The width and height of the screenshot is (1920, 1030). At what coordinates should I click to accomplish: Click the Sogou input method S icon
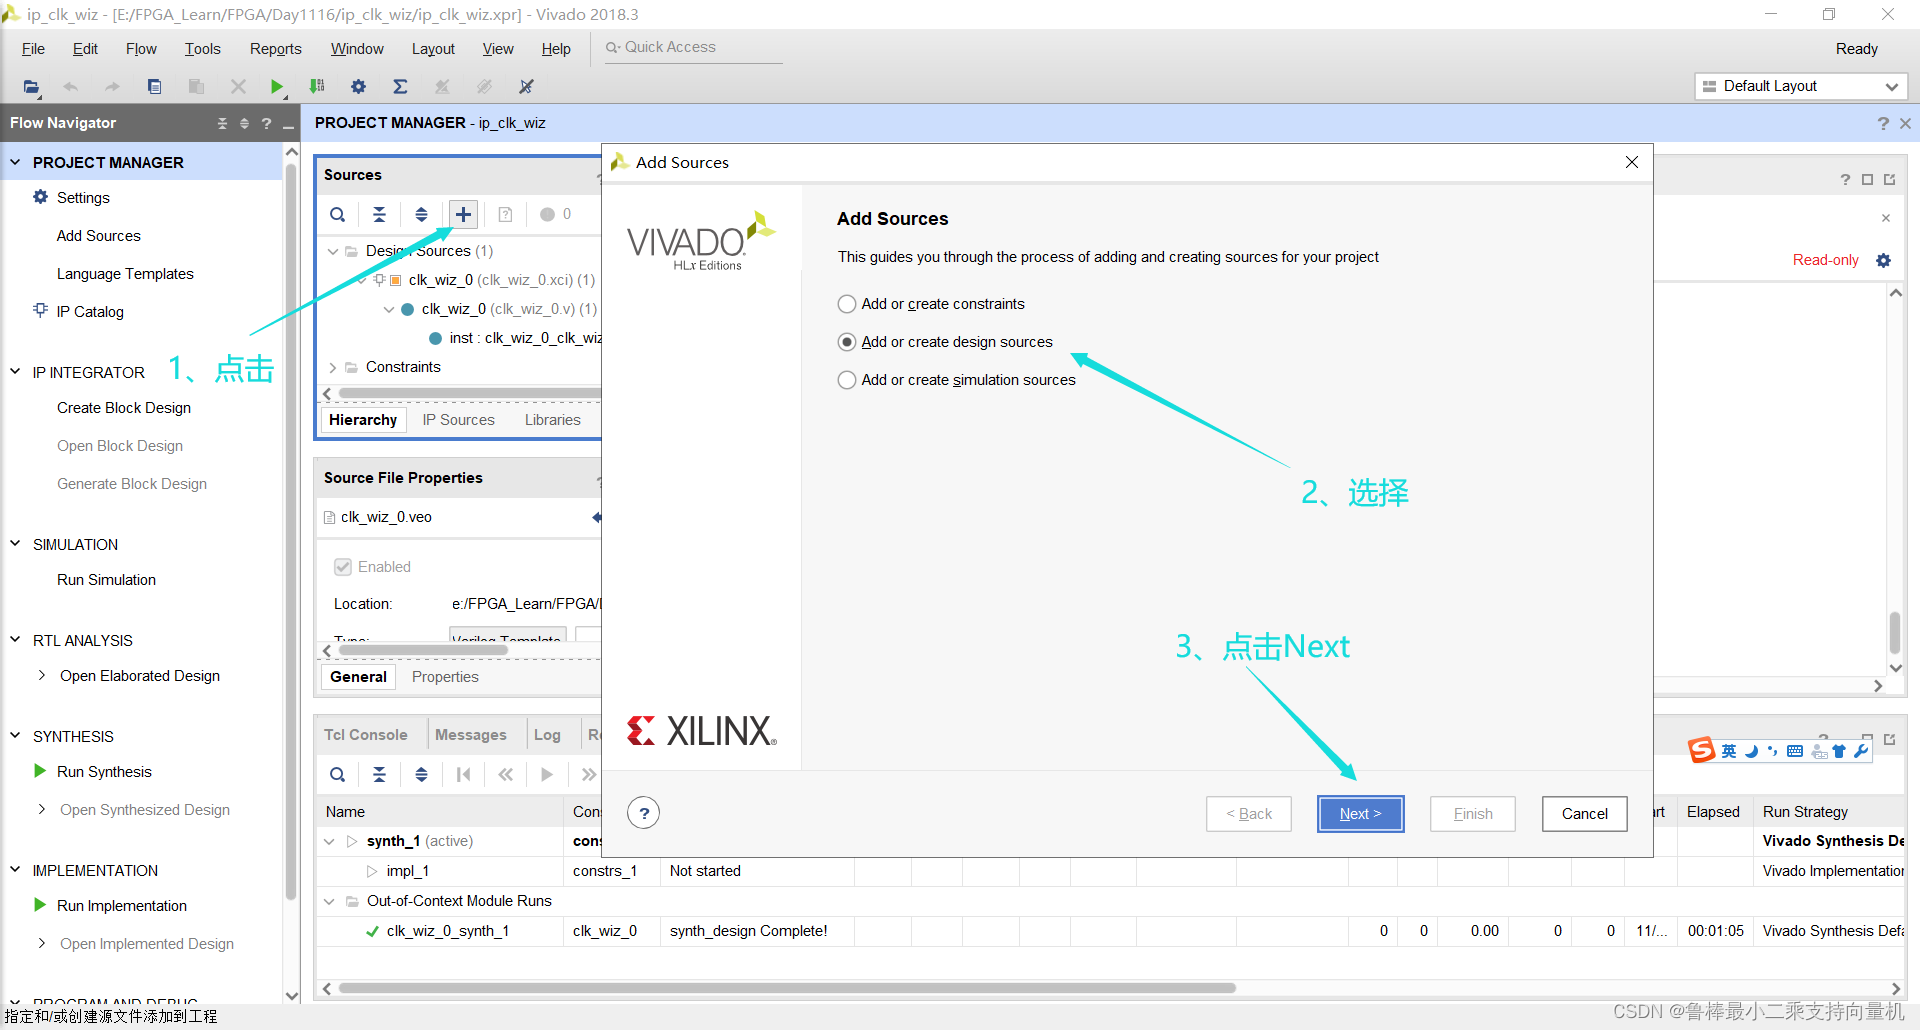click(1702, 750)
